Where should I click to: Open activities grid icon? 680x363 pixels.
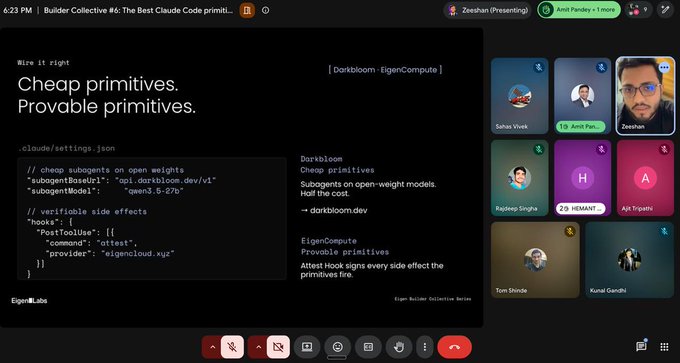point(664,347)
